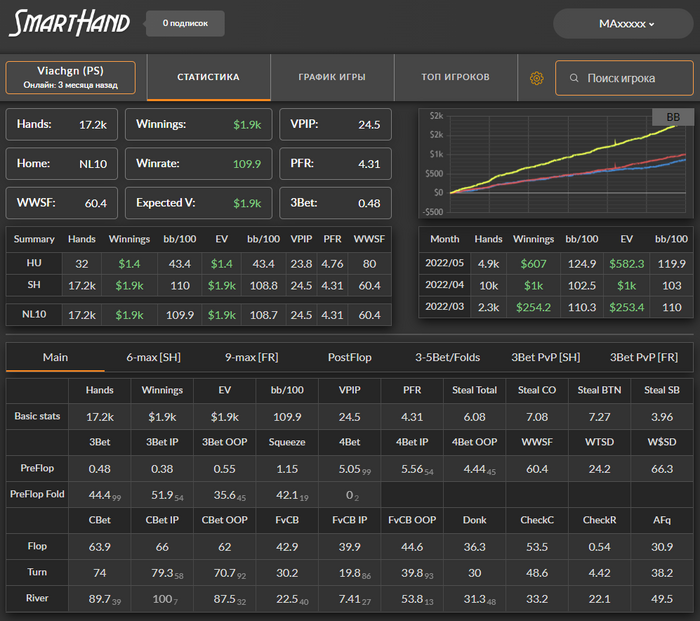Click the Turn CBet value 74
This screenshot has height=621, width=700.
100,573
